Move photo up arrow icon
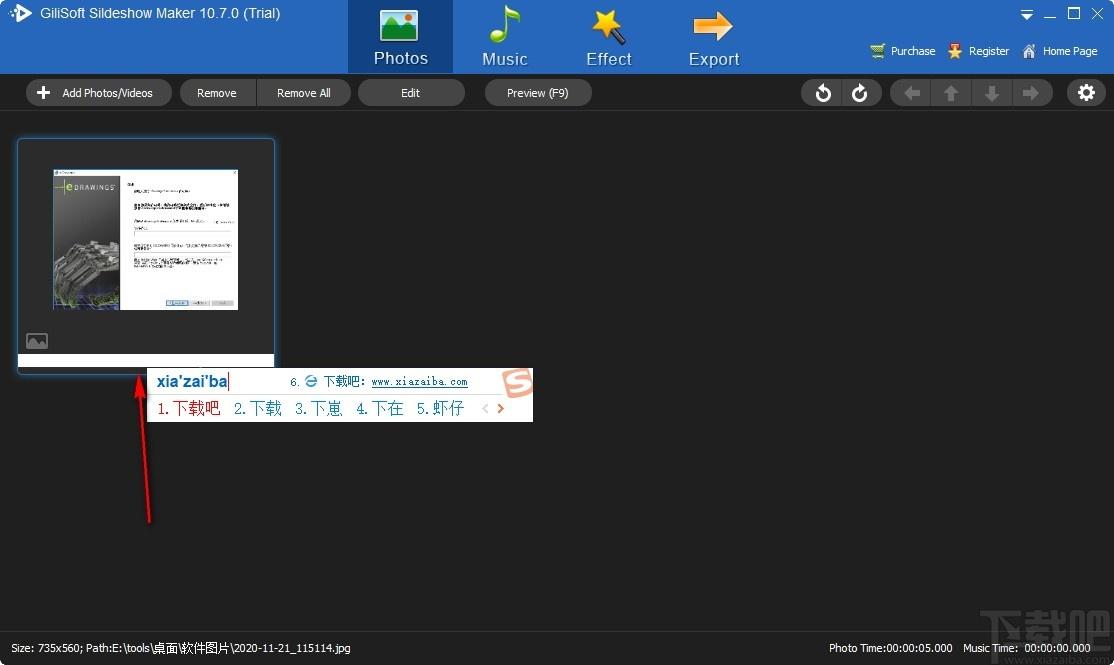The height and width of the screenshot is (665, 1114). [951, 93]
